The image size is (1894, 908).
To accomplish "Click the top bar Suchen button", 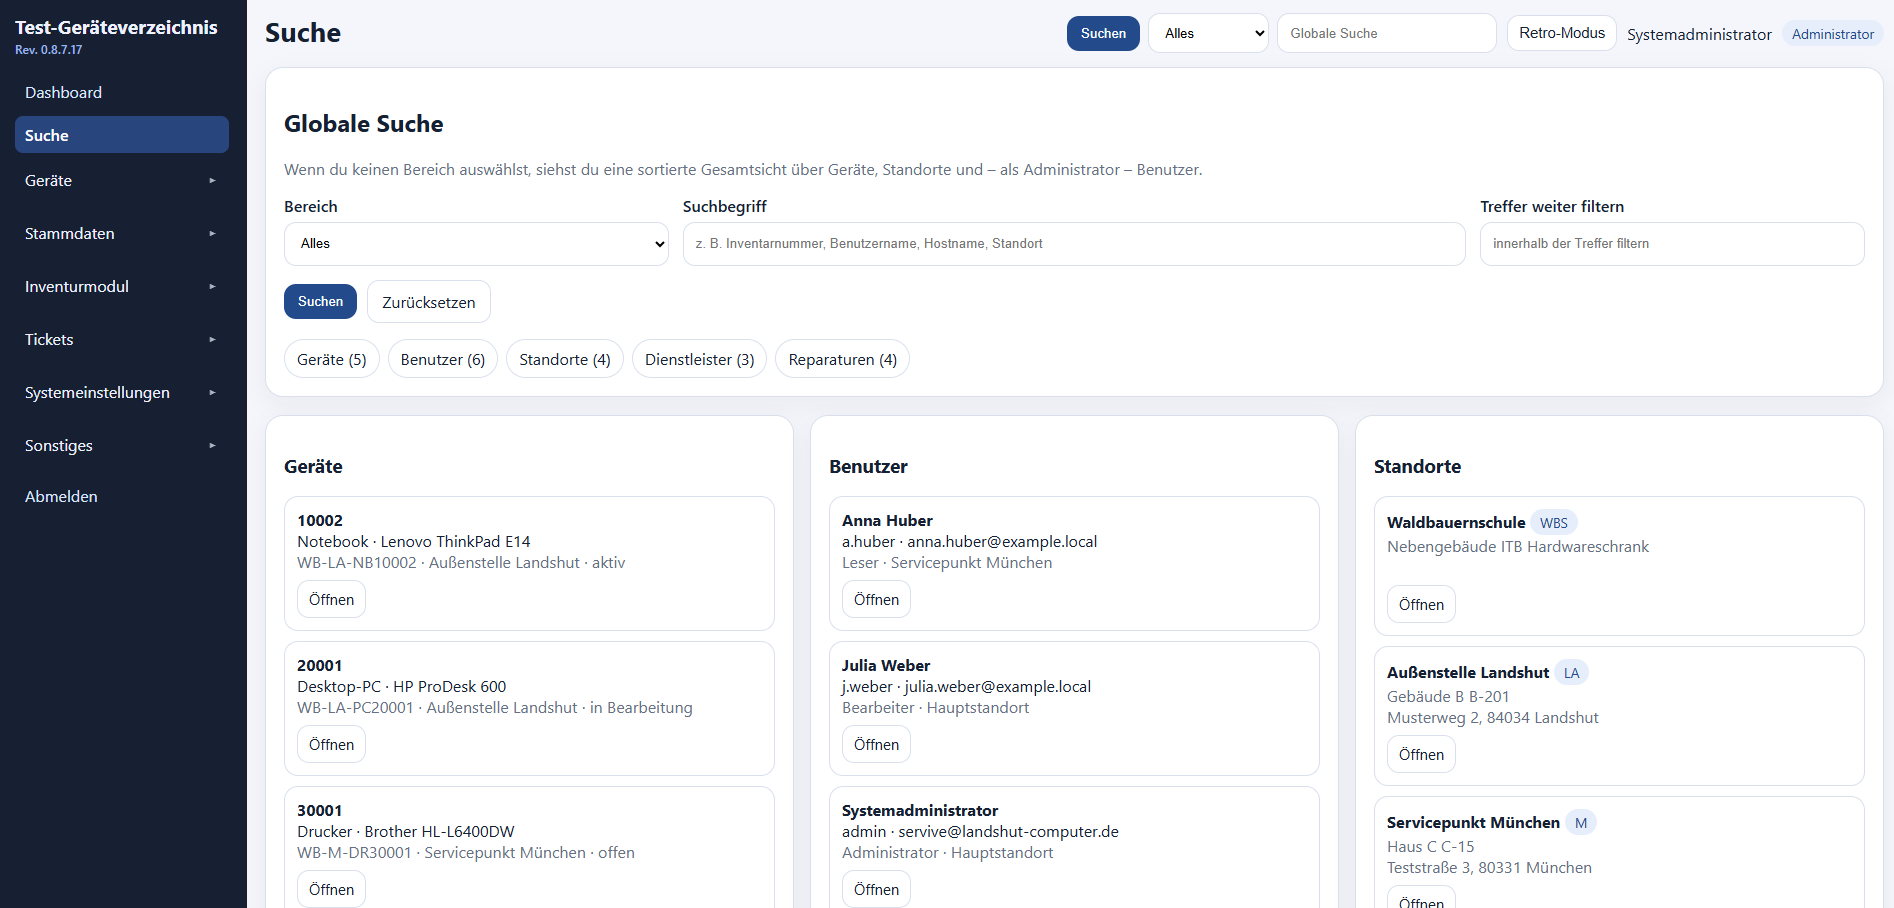I will click(1103, 33).
